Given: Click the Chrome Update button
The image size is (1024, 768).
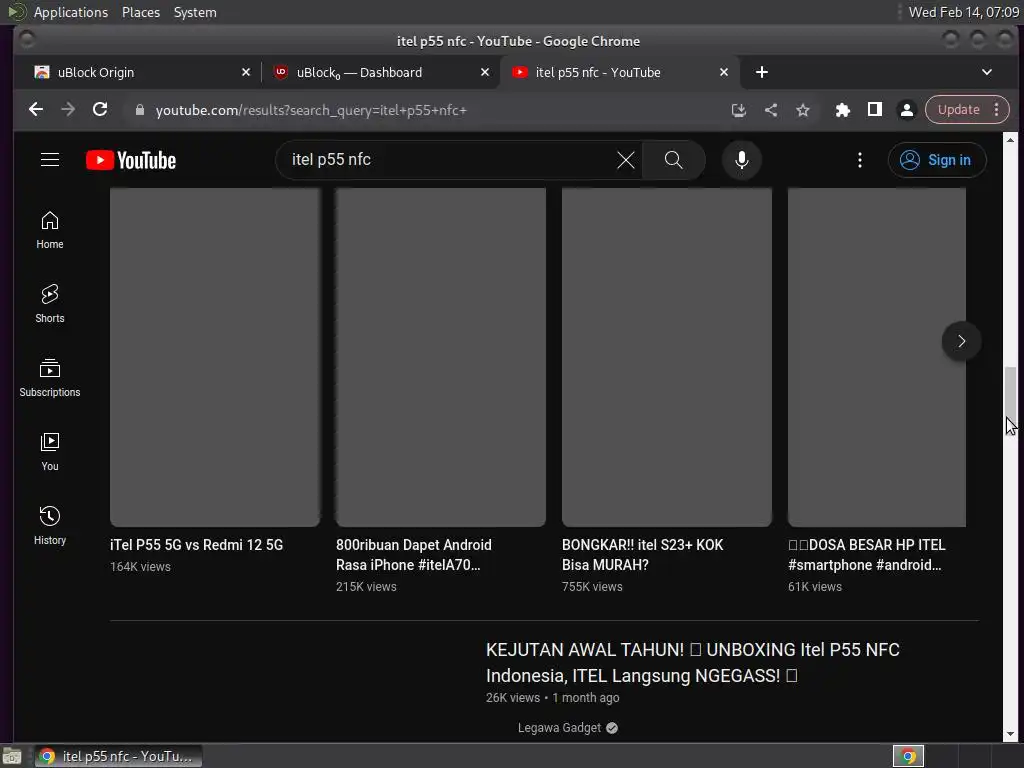Looking at the screenshot, I should pos(958,110).
